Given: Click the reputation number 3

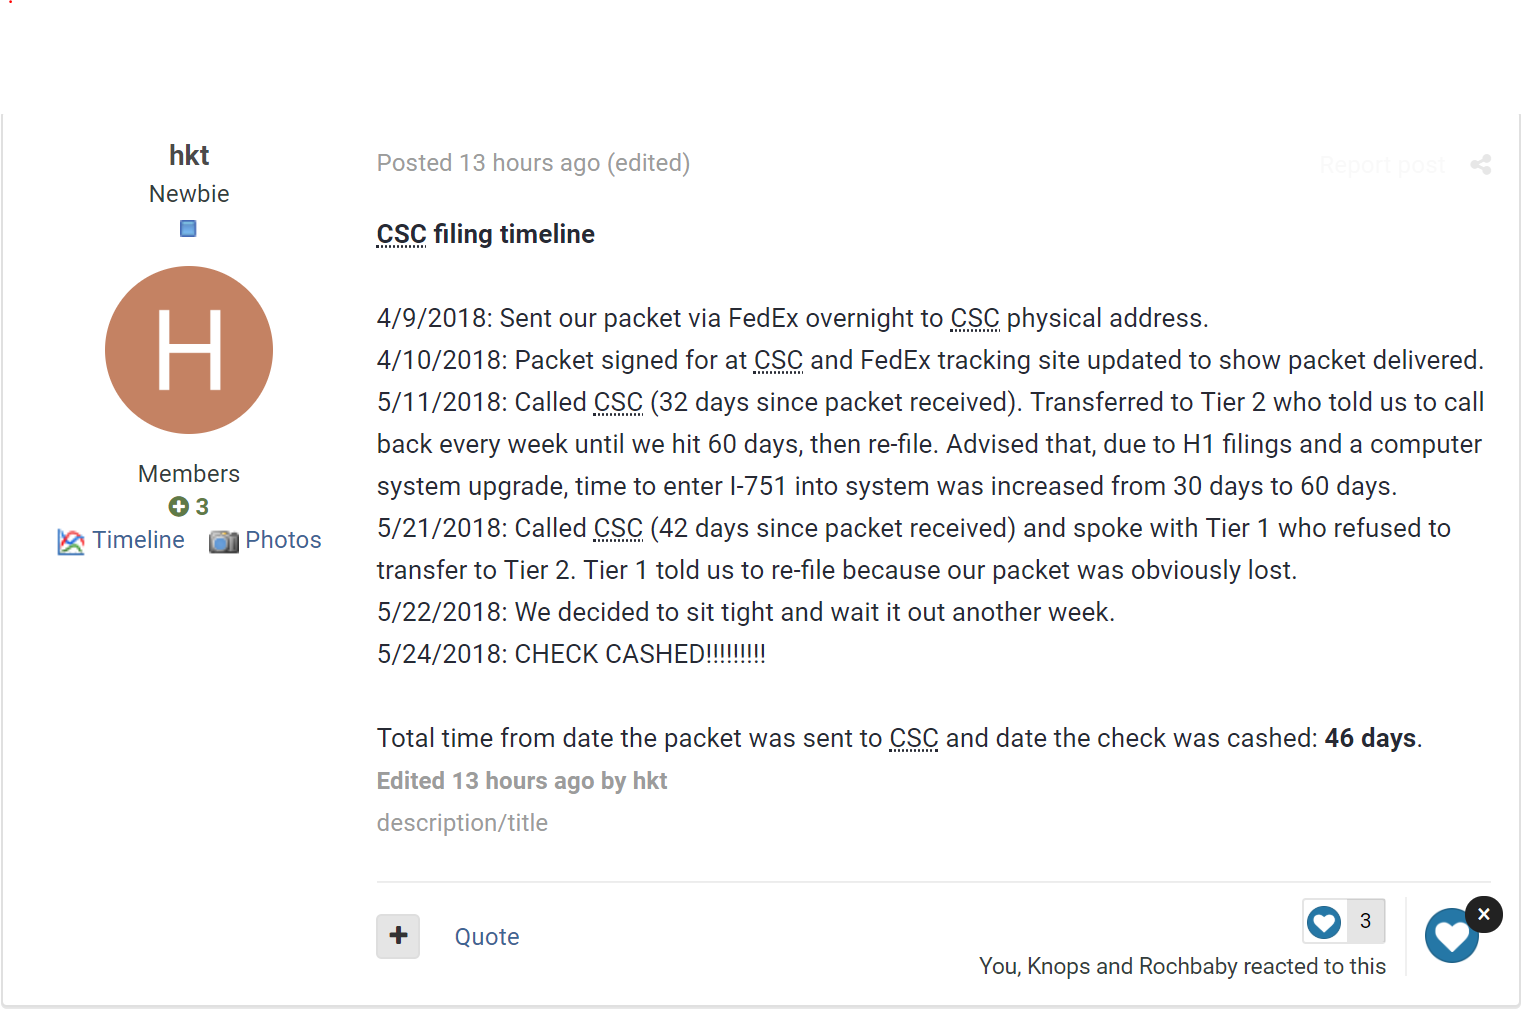Looking at the screenshot, I should point(202,507).
